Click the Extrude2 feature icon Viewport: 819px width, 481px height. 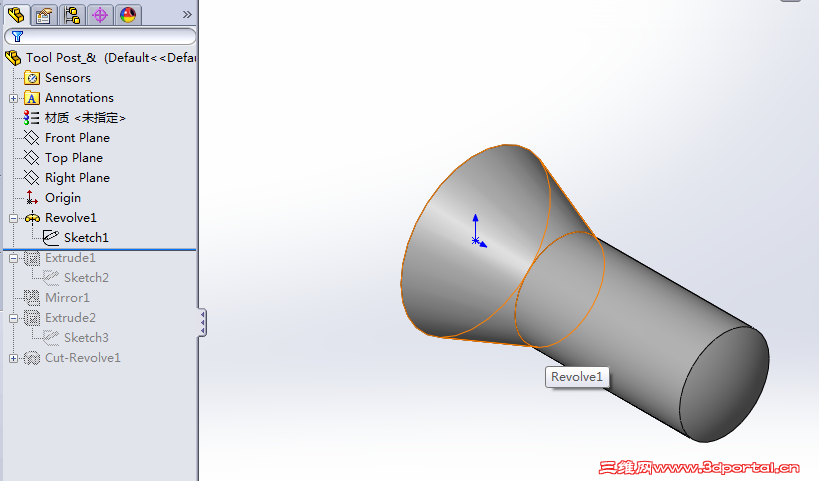click(x=32, y=318)
